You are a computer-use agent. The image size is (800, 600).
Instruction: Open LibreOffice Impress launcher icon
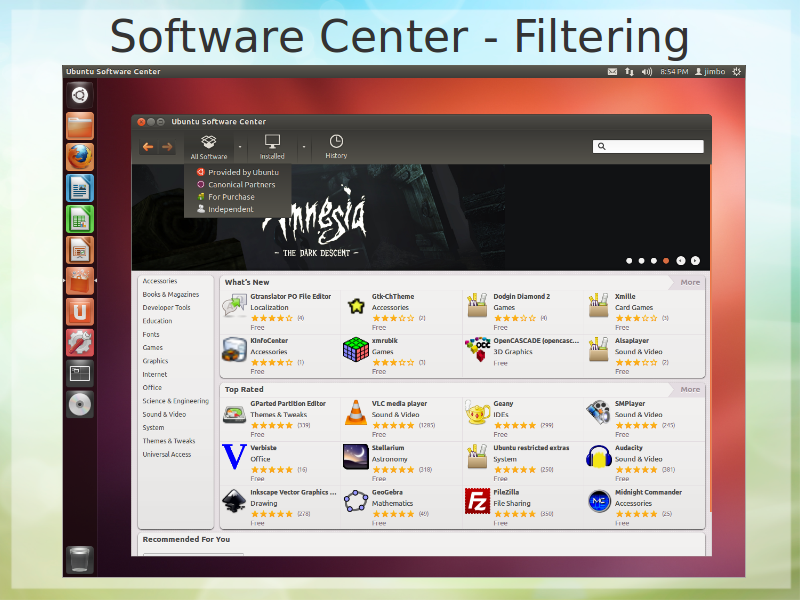click(80, 250)
